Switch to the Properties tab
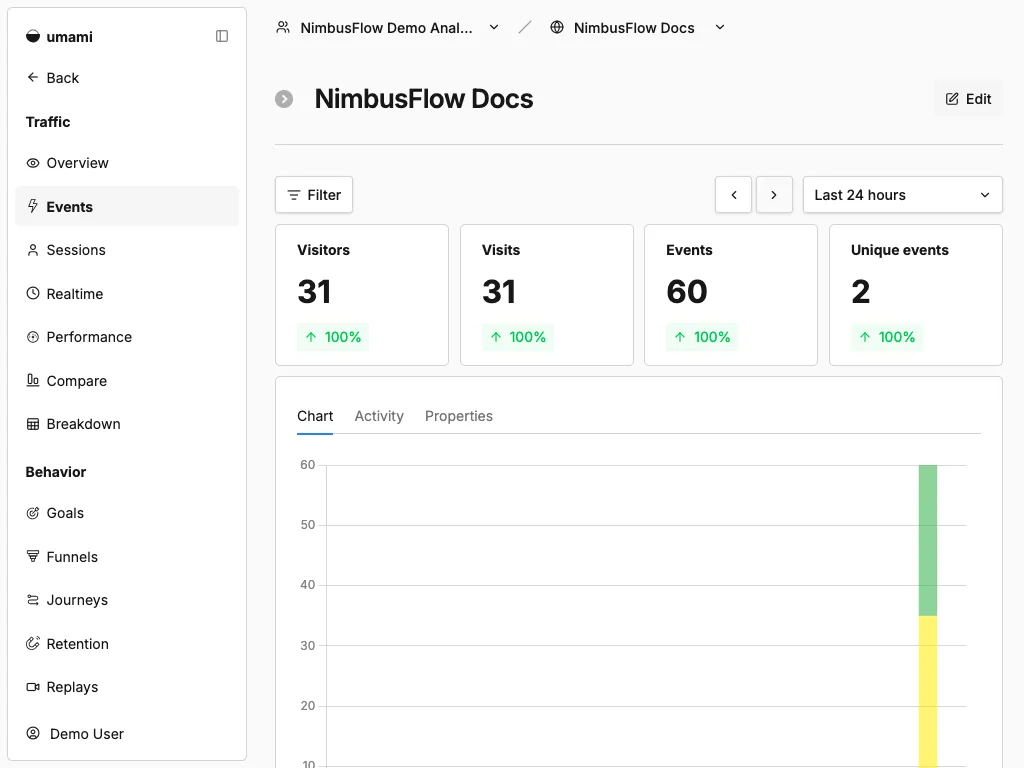 point(458,416)
